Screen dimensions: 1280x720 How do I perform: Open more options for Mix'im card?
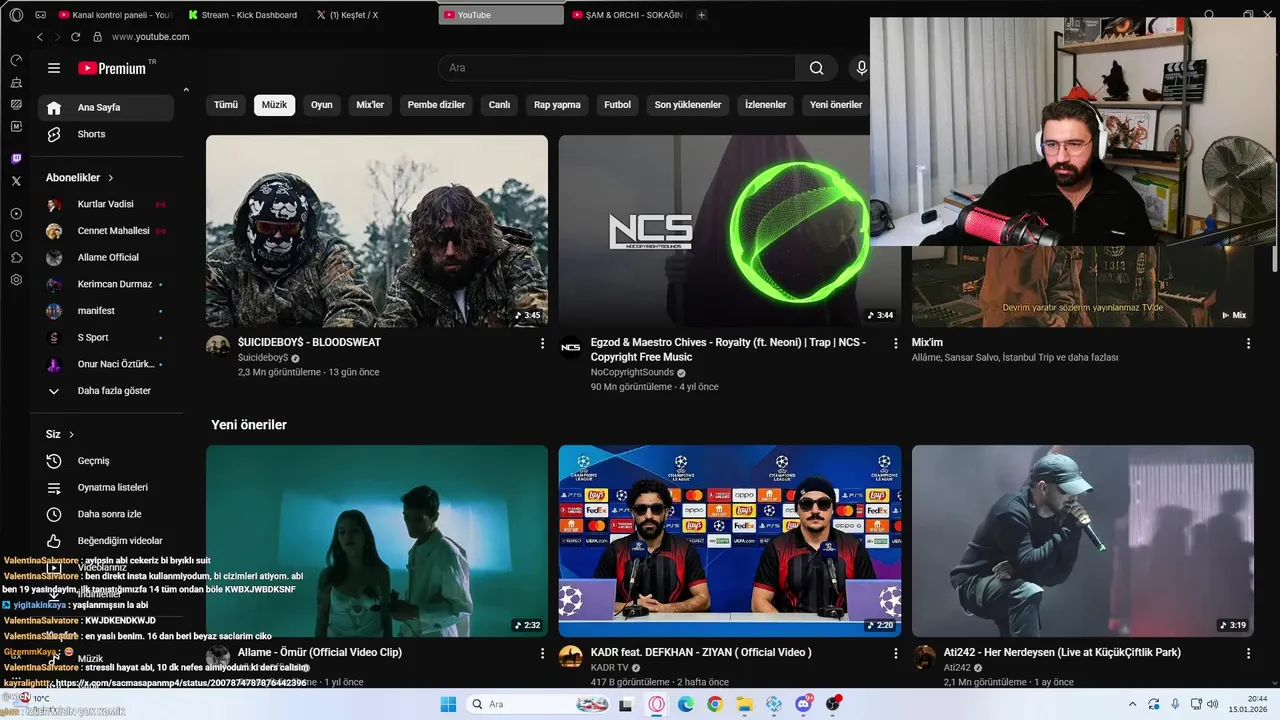coord(1248,343)
